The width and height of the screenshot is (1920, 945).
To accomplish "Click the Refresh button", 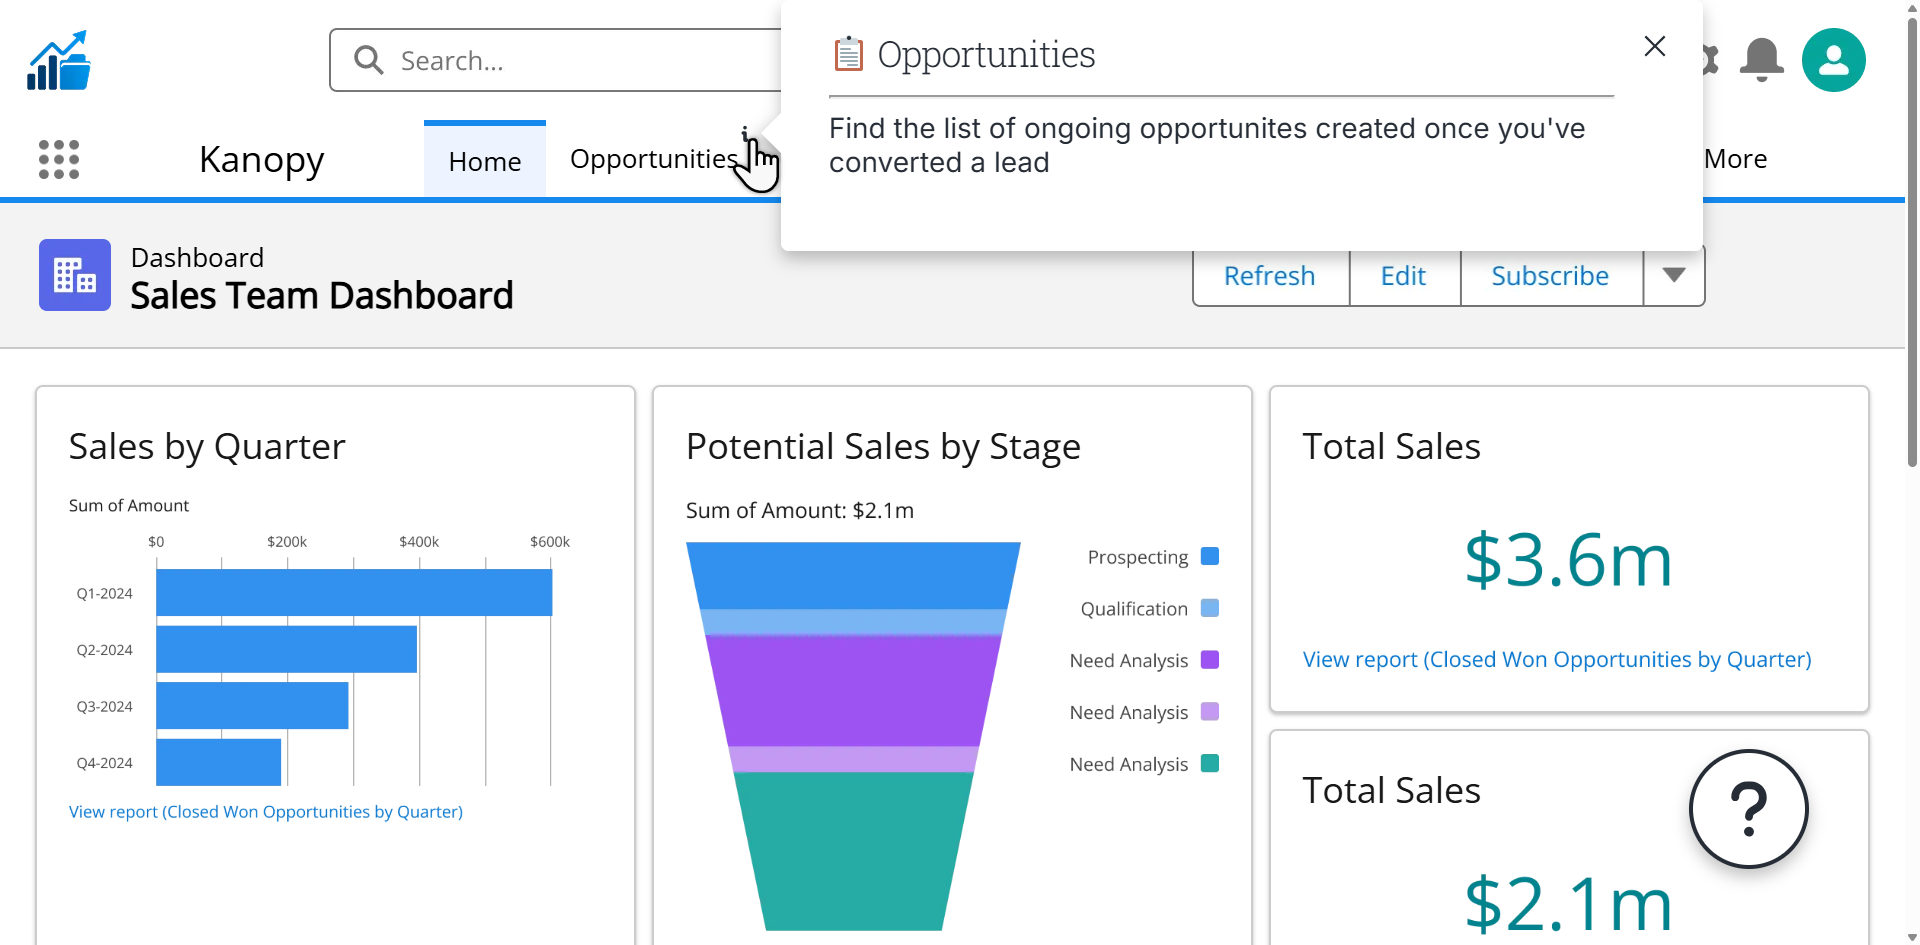I will click(x=1270, y=276).
